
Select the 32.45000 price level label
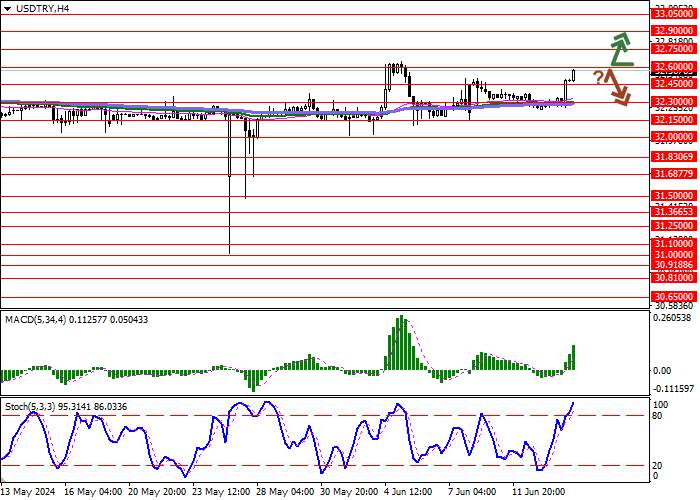(x=674, y=84)
